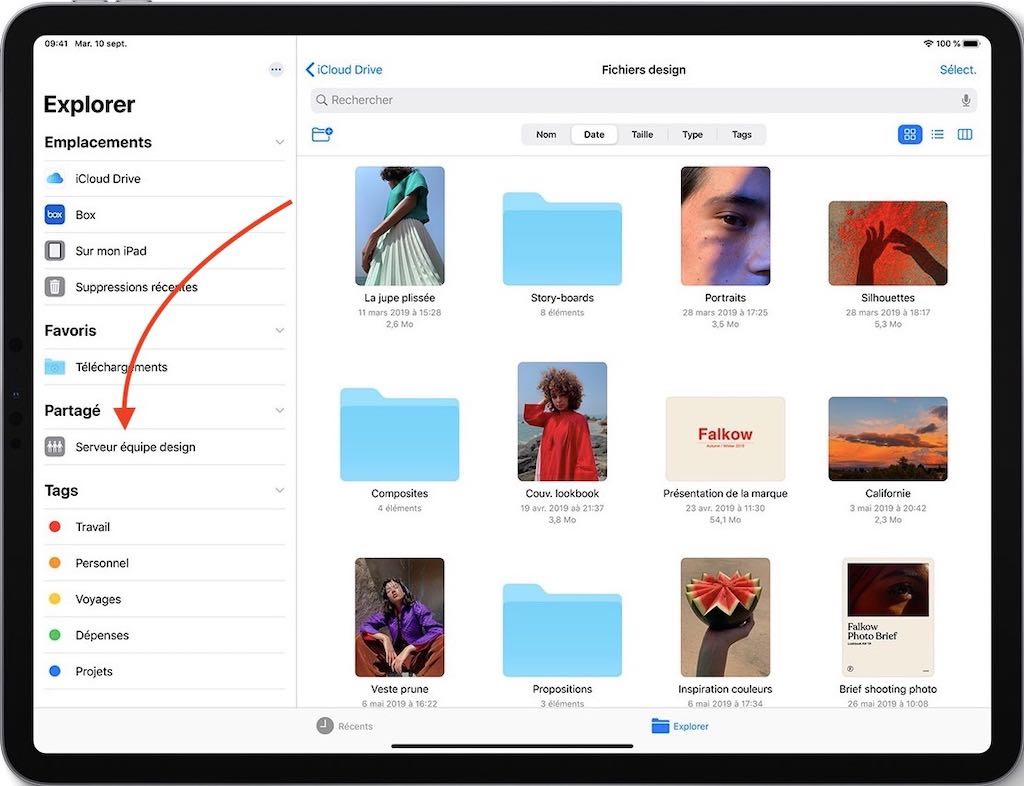Tap the Sélect. button

pyautogui.click(x=957, y=69)
